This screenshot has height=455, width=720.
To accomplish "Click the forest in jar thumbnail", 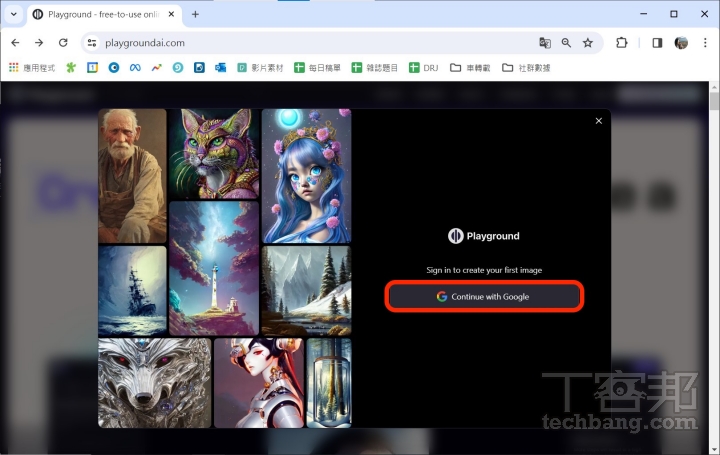I will coord(329,383).
